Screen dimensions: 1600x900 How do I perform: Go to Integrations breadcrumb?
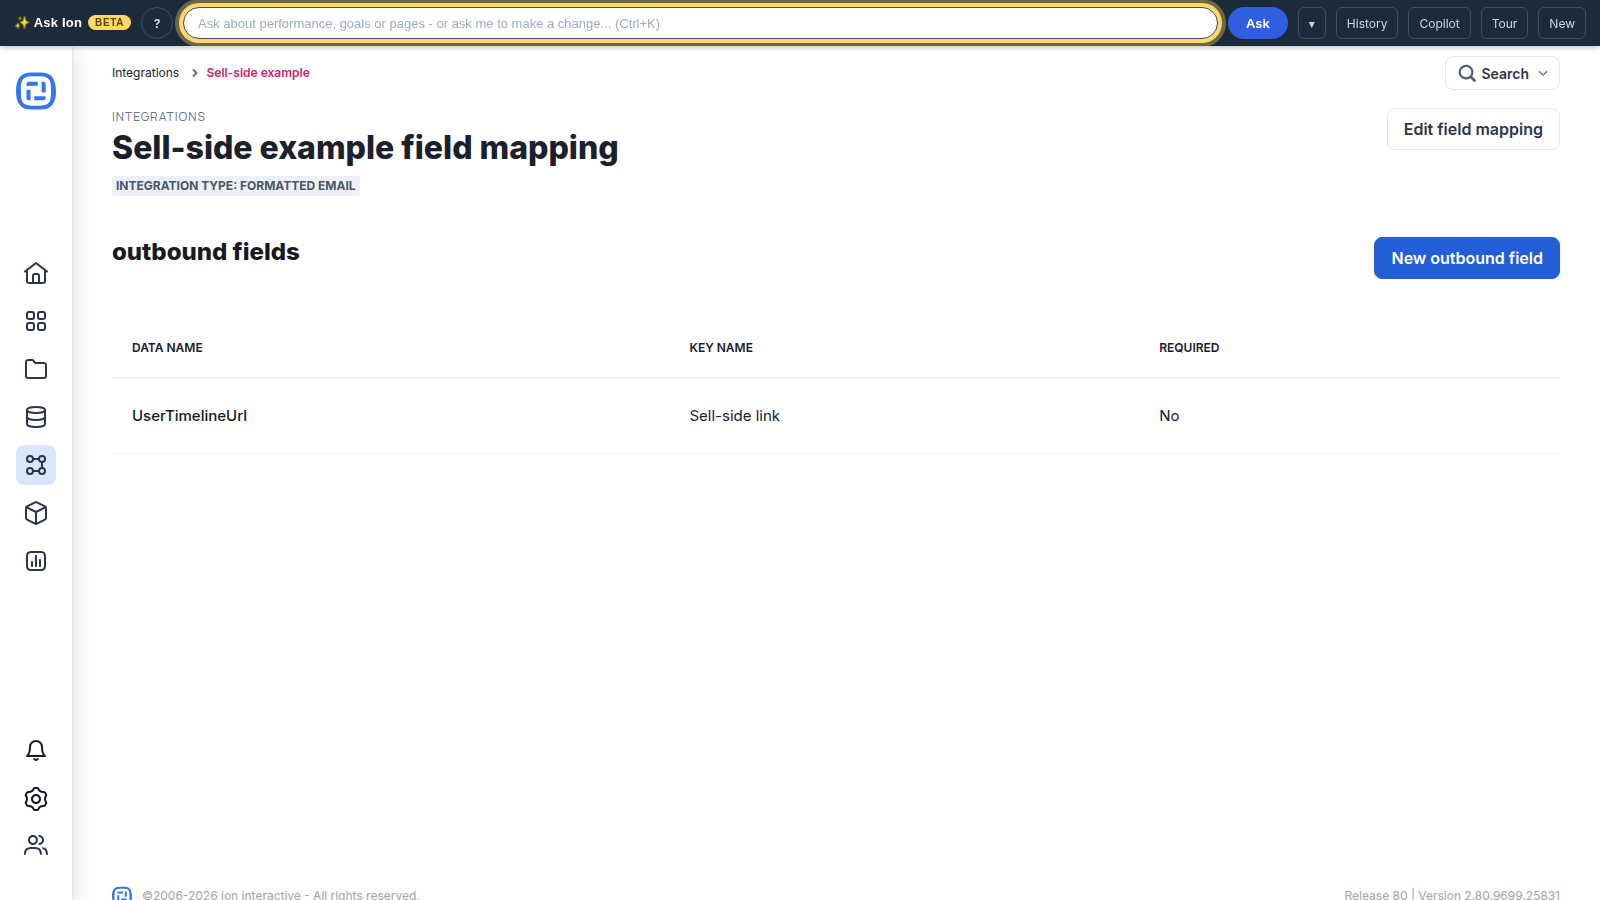click(145, 73)
